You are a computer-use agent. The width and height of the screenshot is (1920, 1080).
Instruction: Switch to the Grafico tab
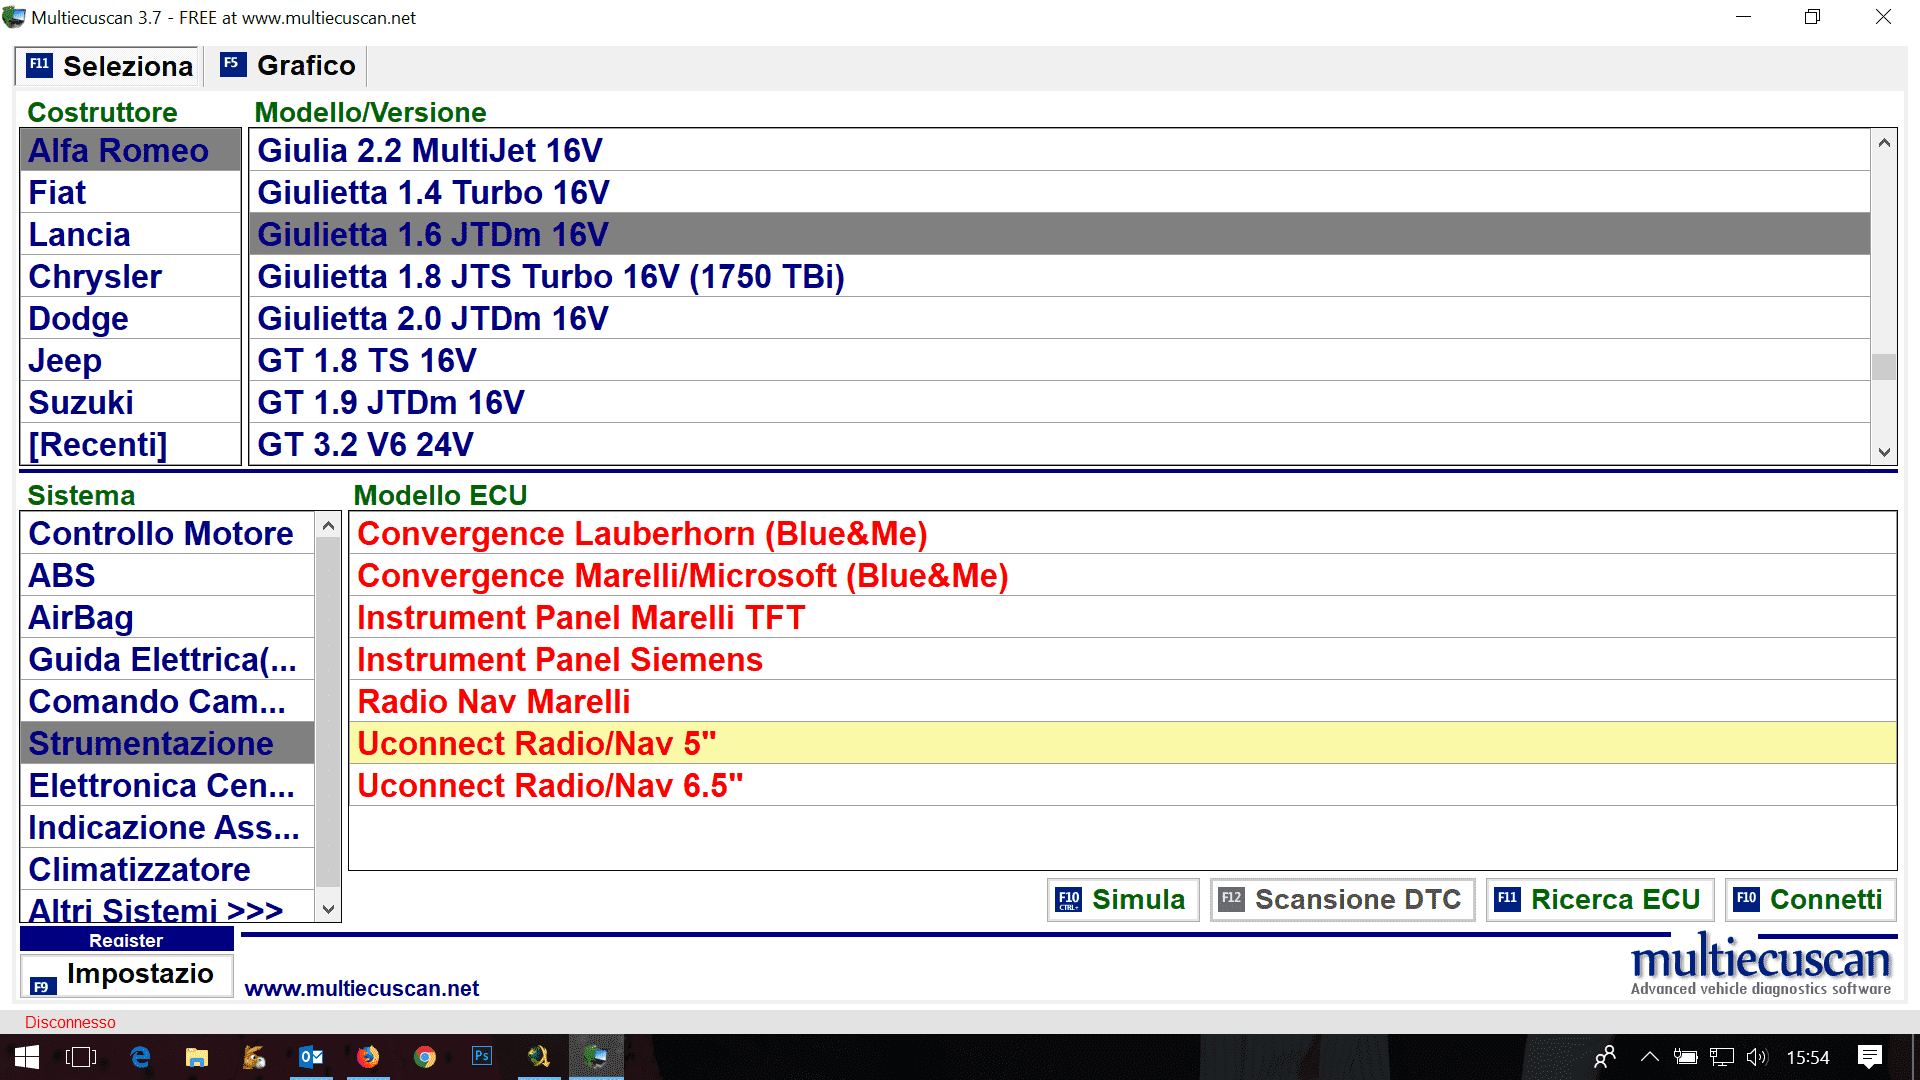[288, 66]
